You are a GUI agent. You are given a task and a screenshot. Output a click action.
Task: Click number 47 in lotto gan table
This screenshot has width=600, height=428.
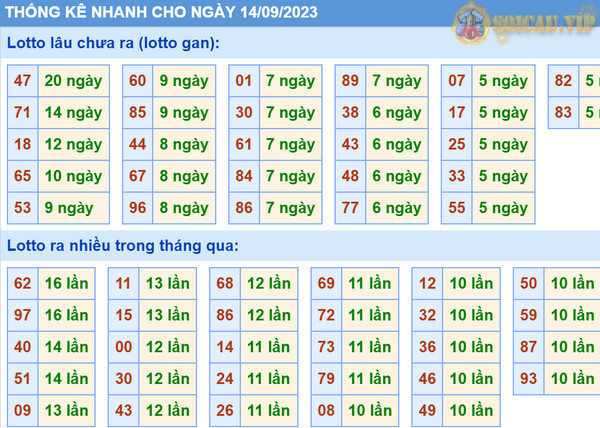click(23, 81)
